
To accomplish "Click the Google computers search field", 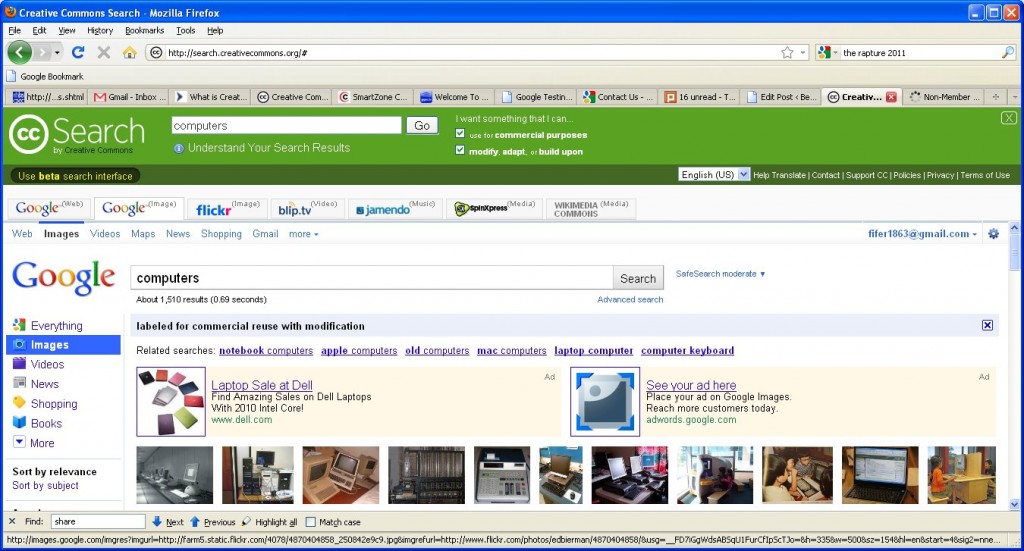I will click(372, 278).
